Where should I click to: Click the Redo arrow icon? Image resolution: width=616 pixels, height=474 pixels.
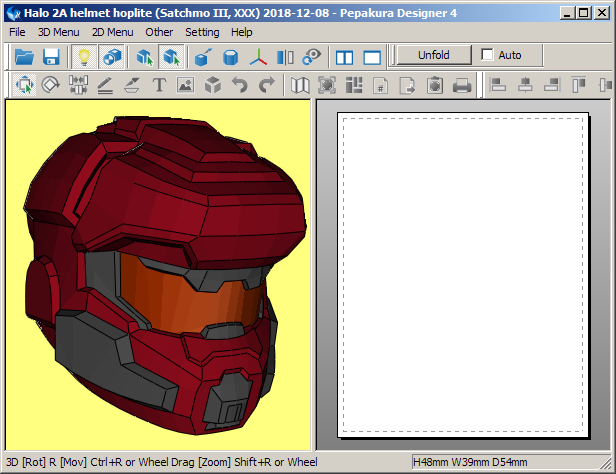[266, 86]
